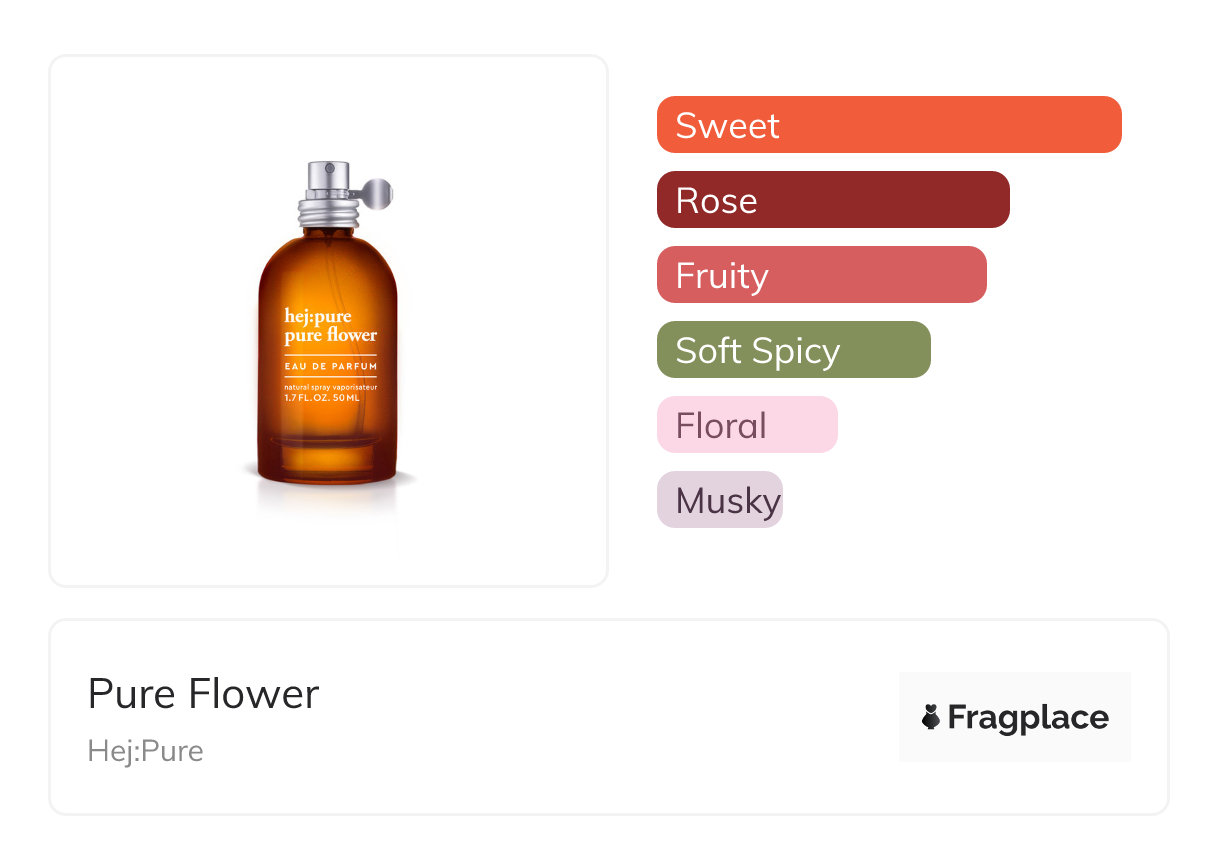Screen dimensions: 1218x864
Task: Select the Floral accord bar
Action: click(x=746, y=425)
